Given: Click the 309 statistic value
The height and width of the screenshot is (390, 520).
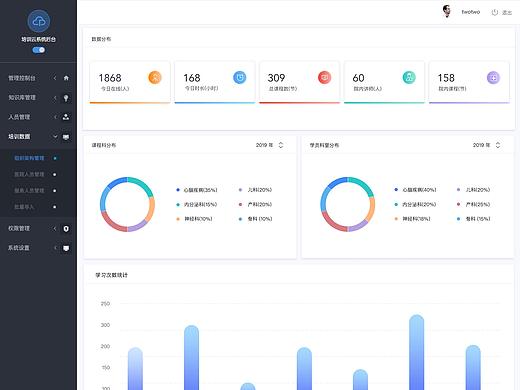Looking at the screenshot, I should coord(276,78).
